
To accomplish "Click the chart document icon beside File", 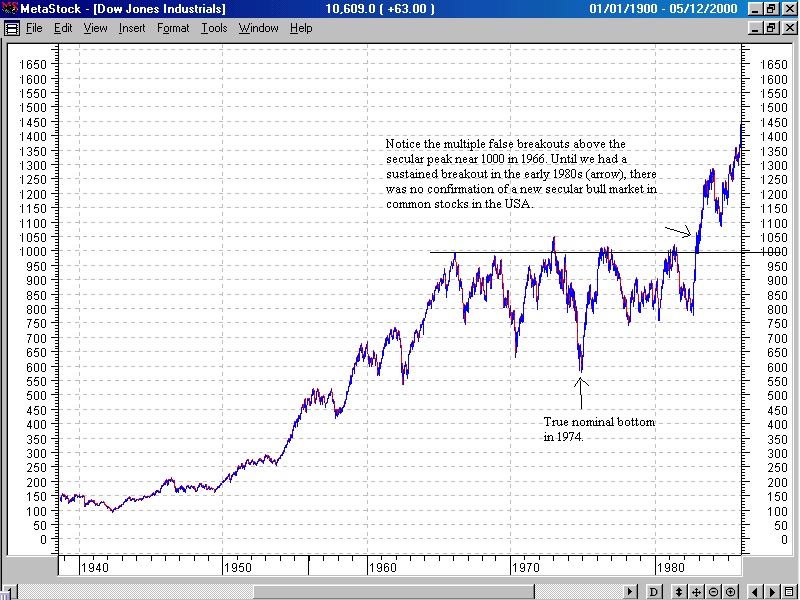I will (x=11, y=28).
